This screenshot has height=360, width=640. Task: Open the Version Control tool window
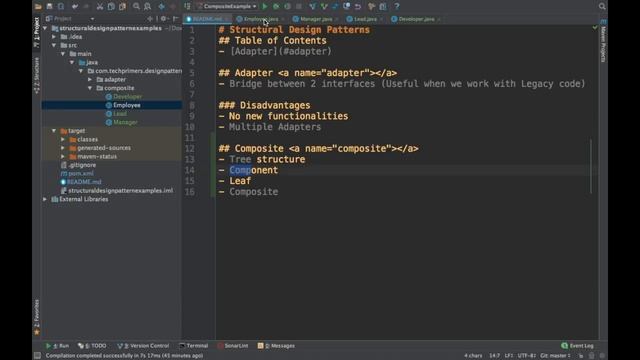click(x=143, y=346)
